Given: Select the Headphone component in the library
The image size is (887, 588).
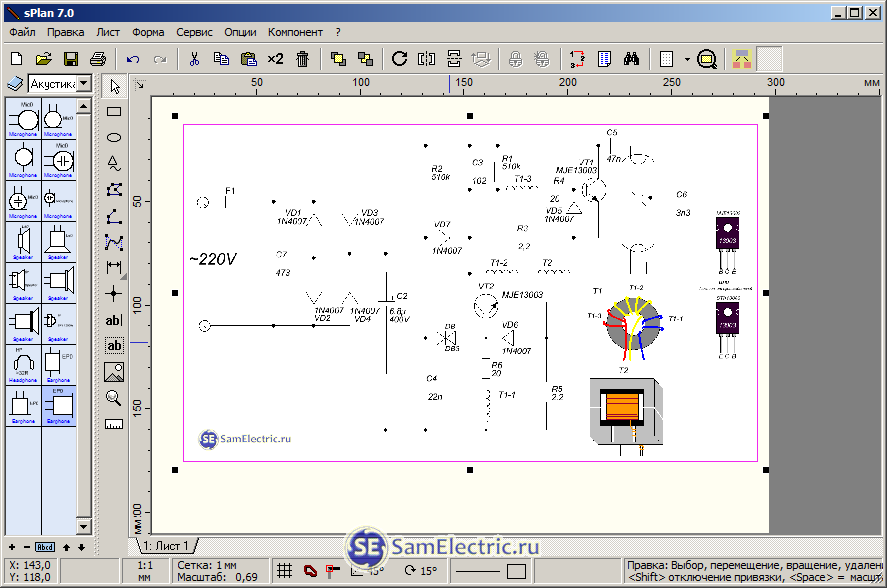Looking at the screenshot, I should point(23,364).
